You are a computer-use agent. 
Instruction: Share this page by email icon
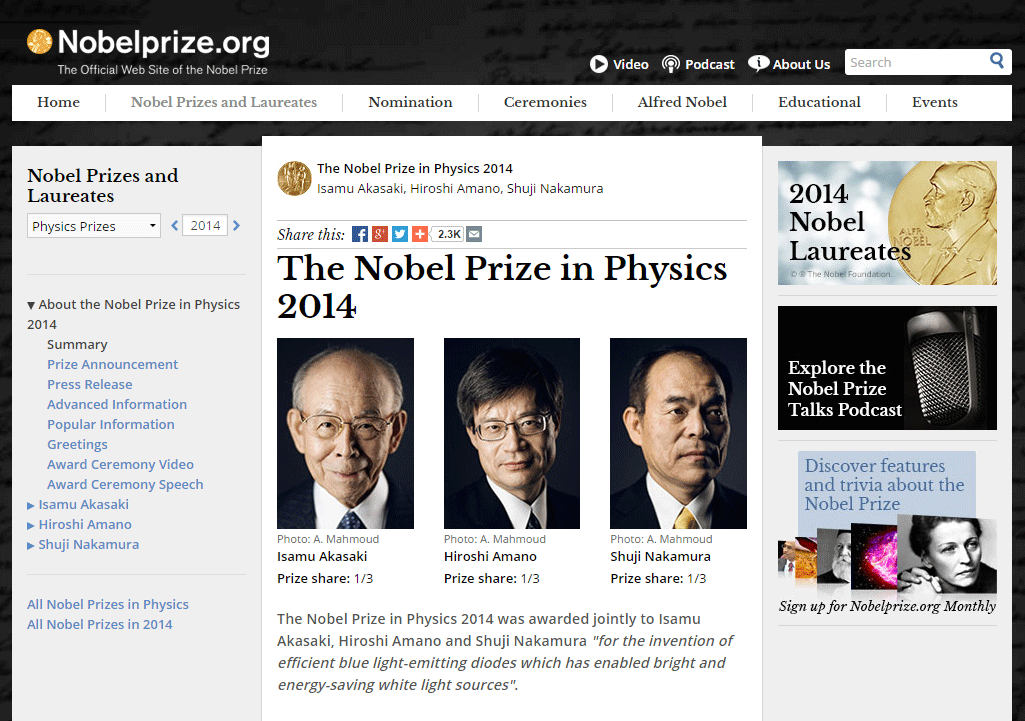coord(474,234)
